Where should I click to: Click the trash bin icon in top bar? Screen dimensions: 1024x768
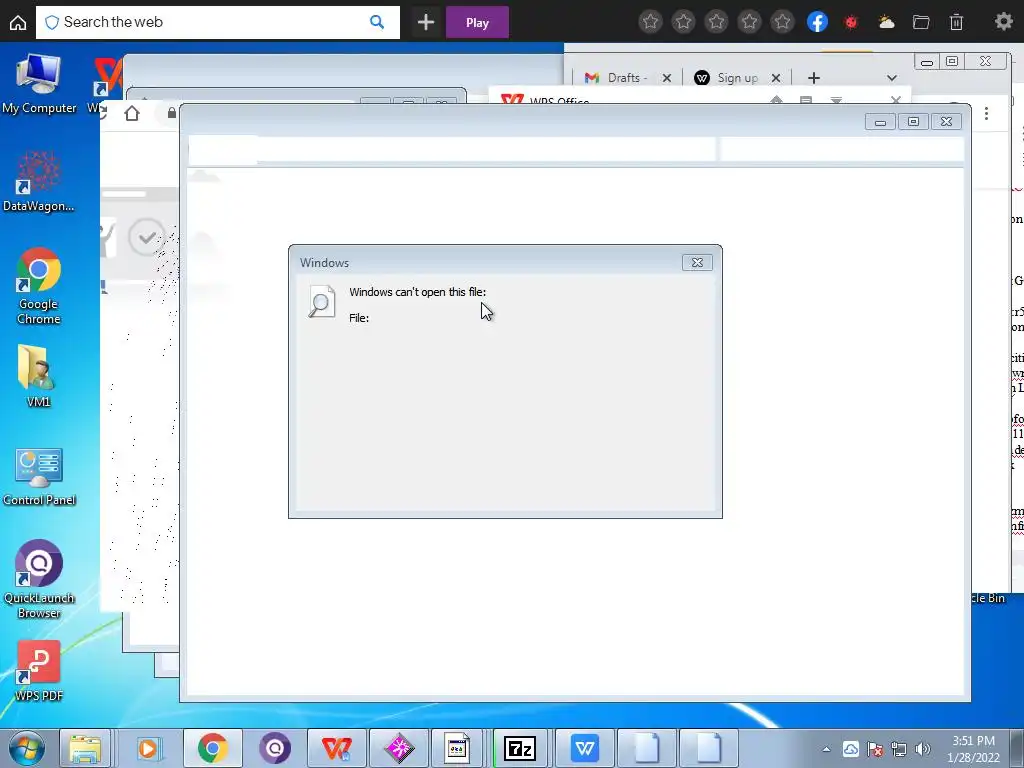click(956, 23)
